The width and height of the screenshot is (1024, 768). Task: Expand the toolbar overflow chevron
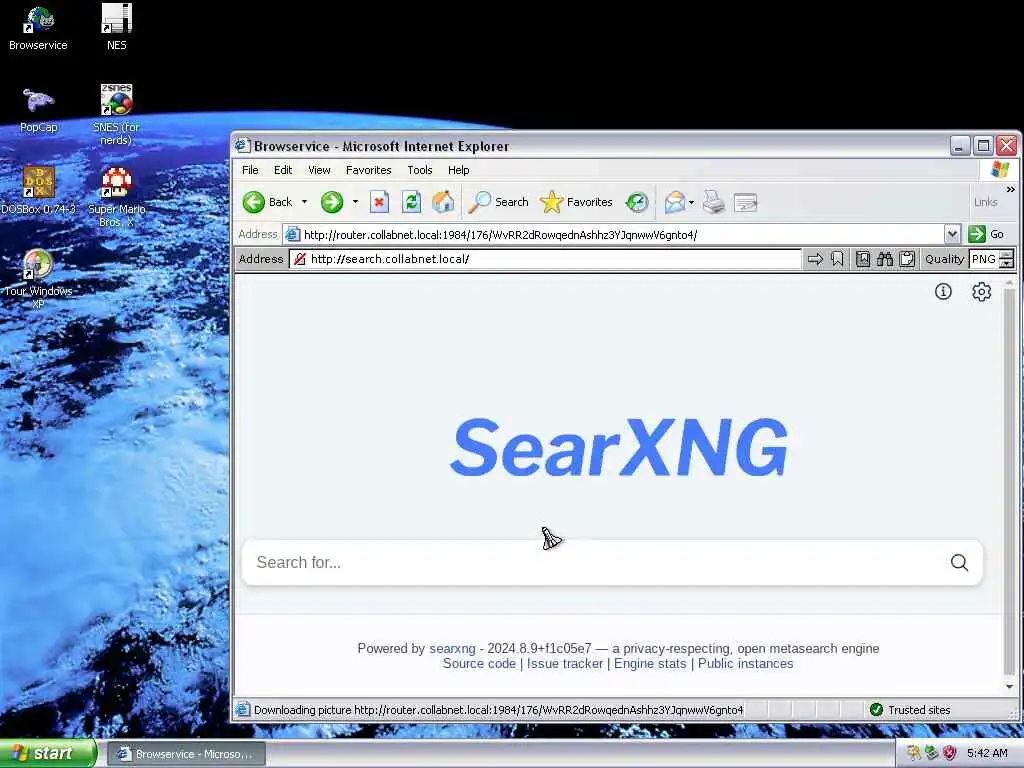pos(1010,189)
